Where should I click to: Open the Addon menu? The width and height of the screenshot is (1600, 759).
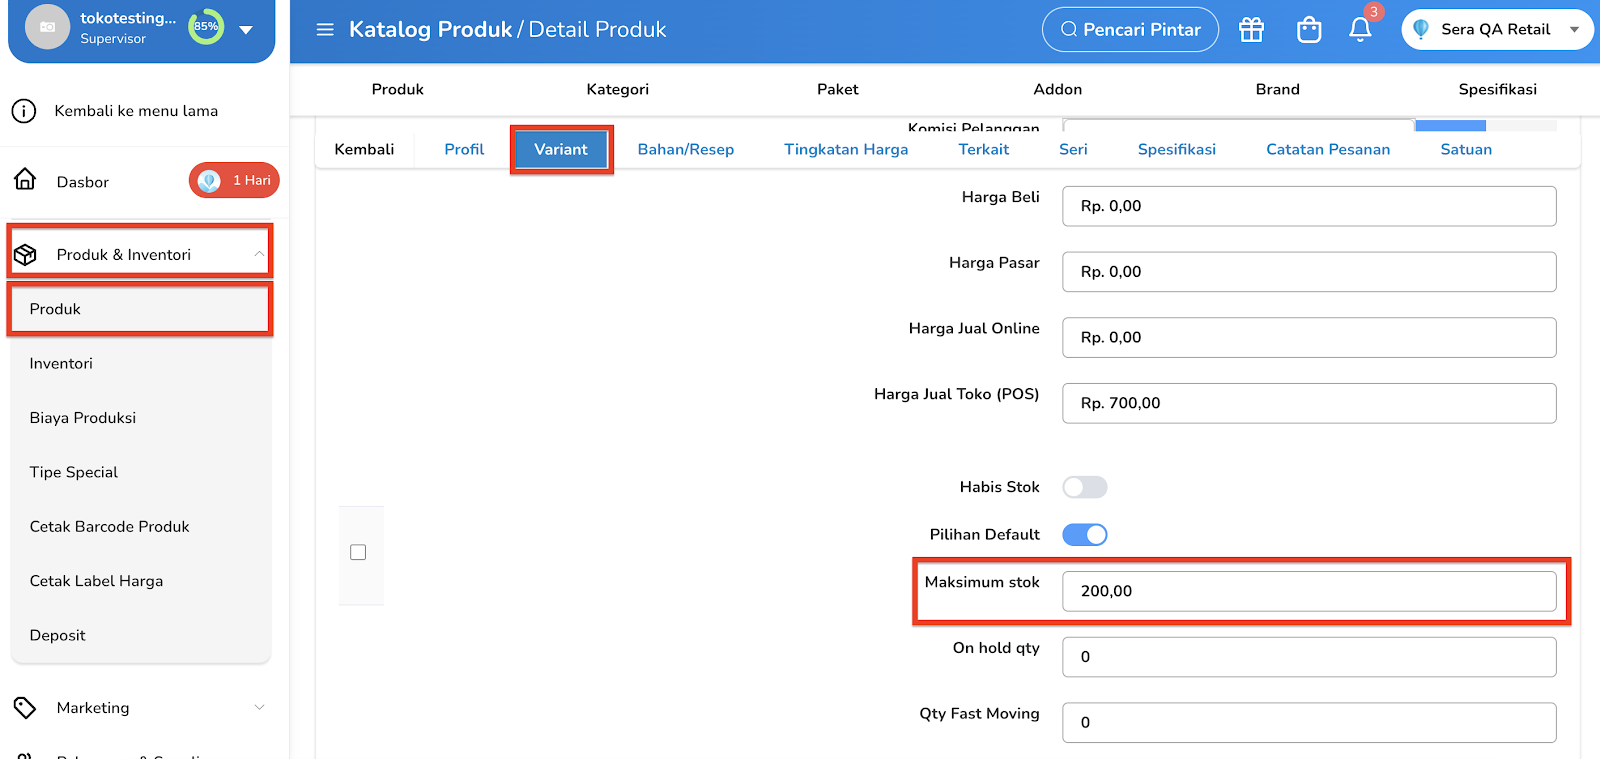[x=1058, y=89]
